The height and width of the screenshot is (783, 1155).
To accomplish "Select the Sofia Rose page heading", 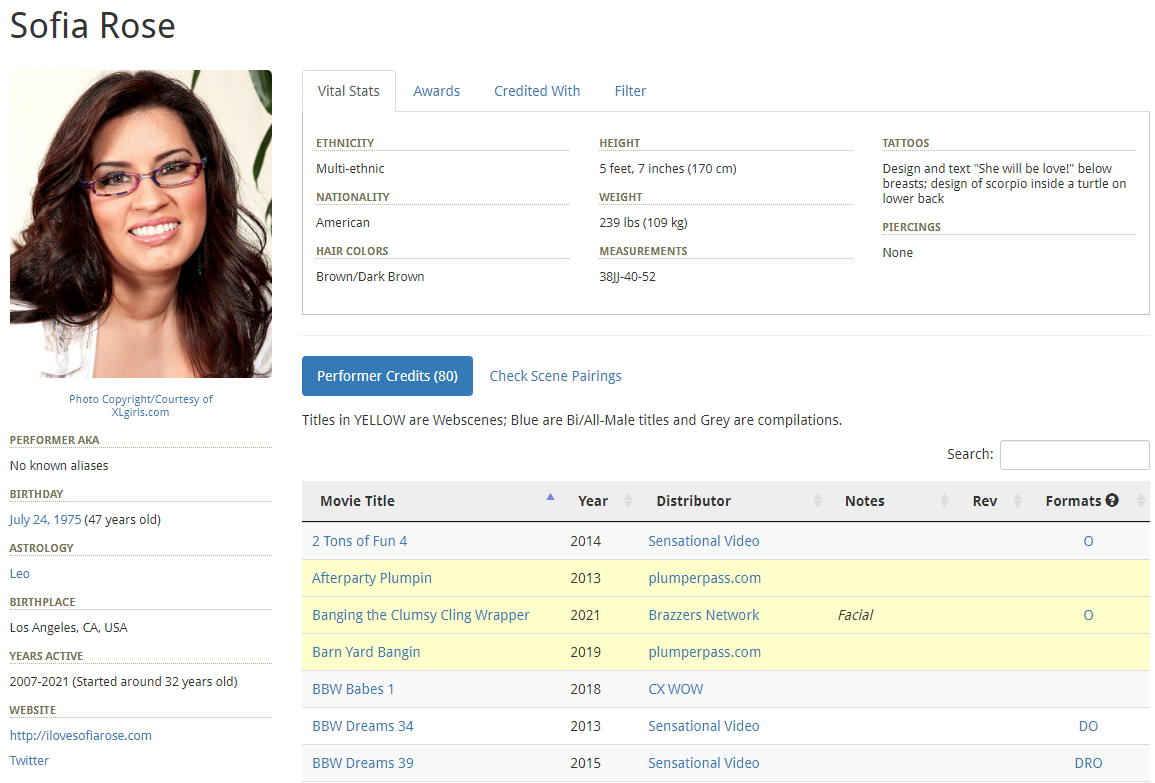I will pyautogui.click(x=93, y=26).
